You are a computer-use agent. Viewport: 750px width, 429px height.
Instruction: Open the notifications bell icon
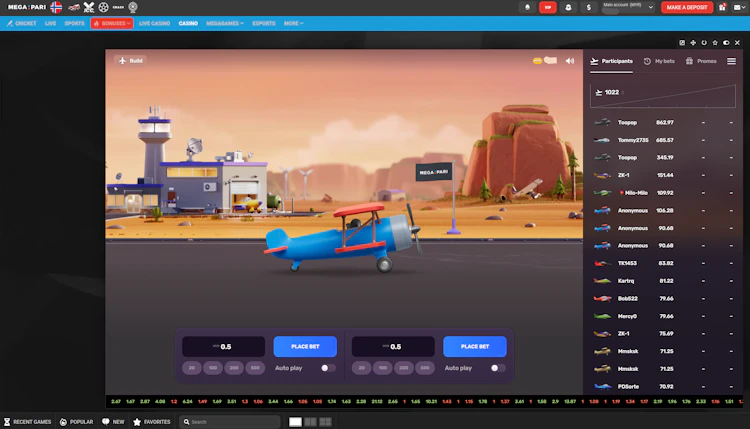pos(527,7)
